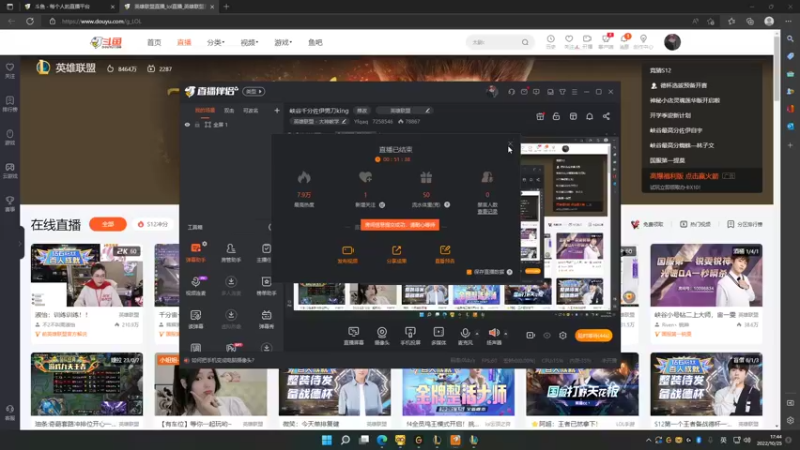Select the S12冲分 filter tag

point(153,224)
